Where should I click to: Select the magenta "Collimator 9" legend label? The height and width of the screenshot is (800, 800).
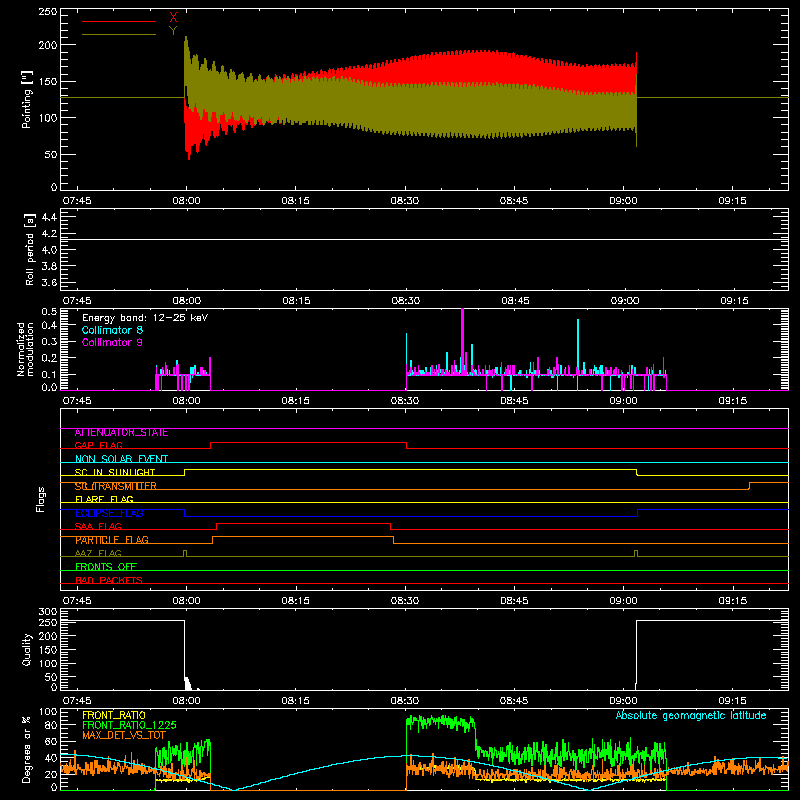pyautogui.click(x=112, y=342)
